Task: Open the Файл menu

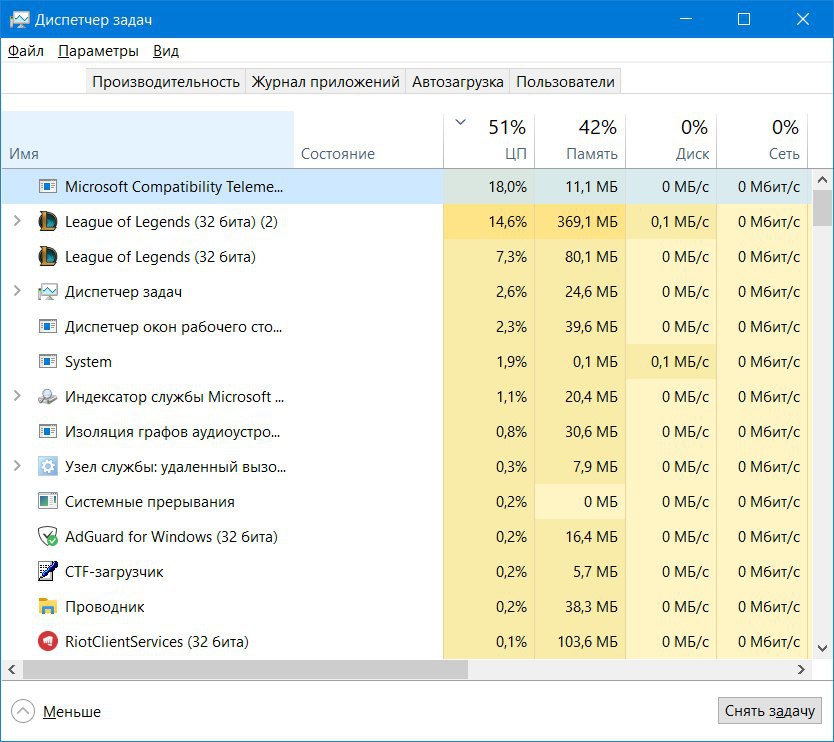Action: click(x=26, y=51)
